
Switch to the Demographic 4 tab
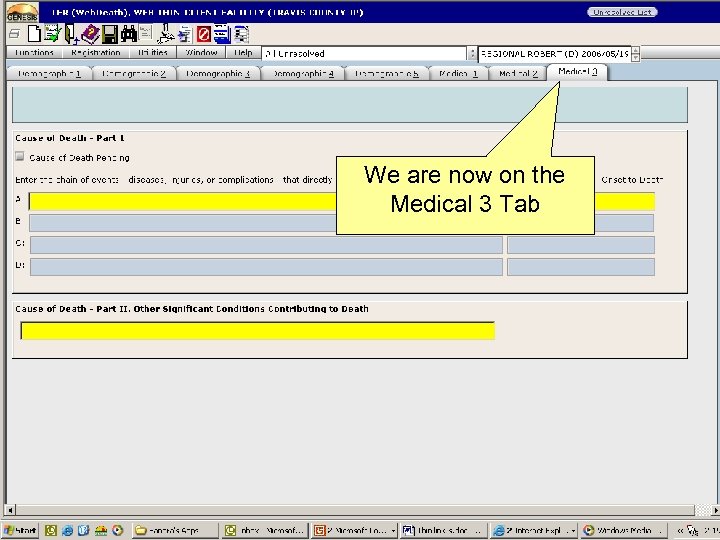pyautogui.click(x=303, y=73)
